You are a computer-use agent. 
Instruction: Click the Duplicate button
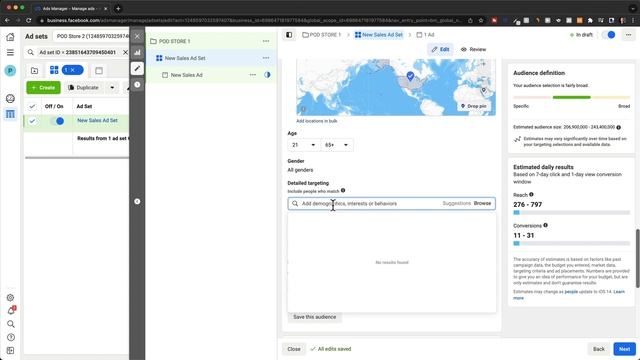point(84,87)
